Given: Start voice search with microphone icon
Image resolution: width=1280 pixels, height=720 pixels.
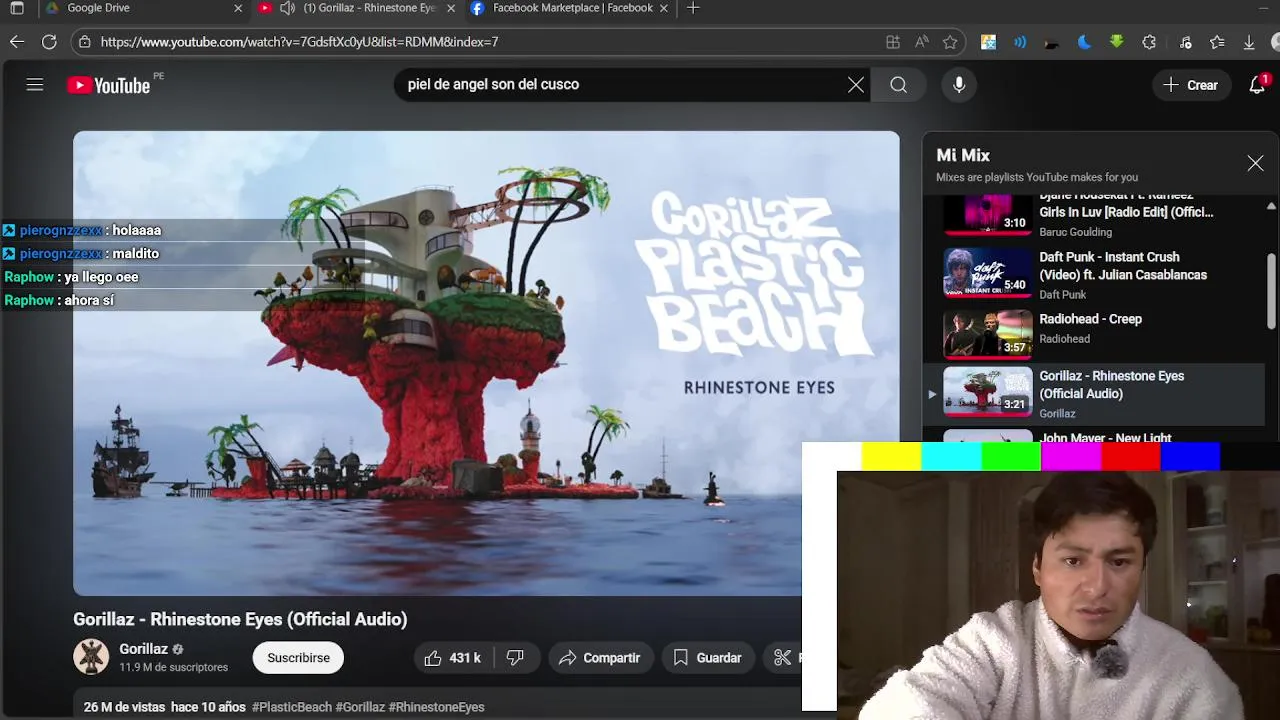Looking at the screenshot, I should 959,85.
